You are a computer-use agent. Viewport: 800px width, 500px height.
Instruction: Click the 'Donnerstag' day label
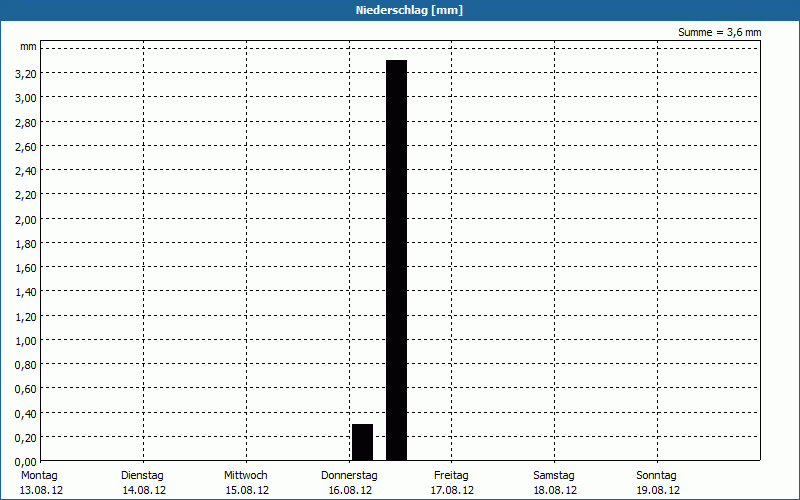[x=349, y=476]
